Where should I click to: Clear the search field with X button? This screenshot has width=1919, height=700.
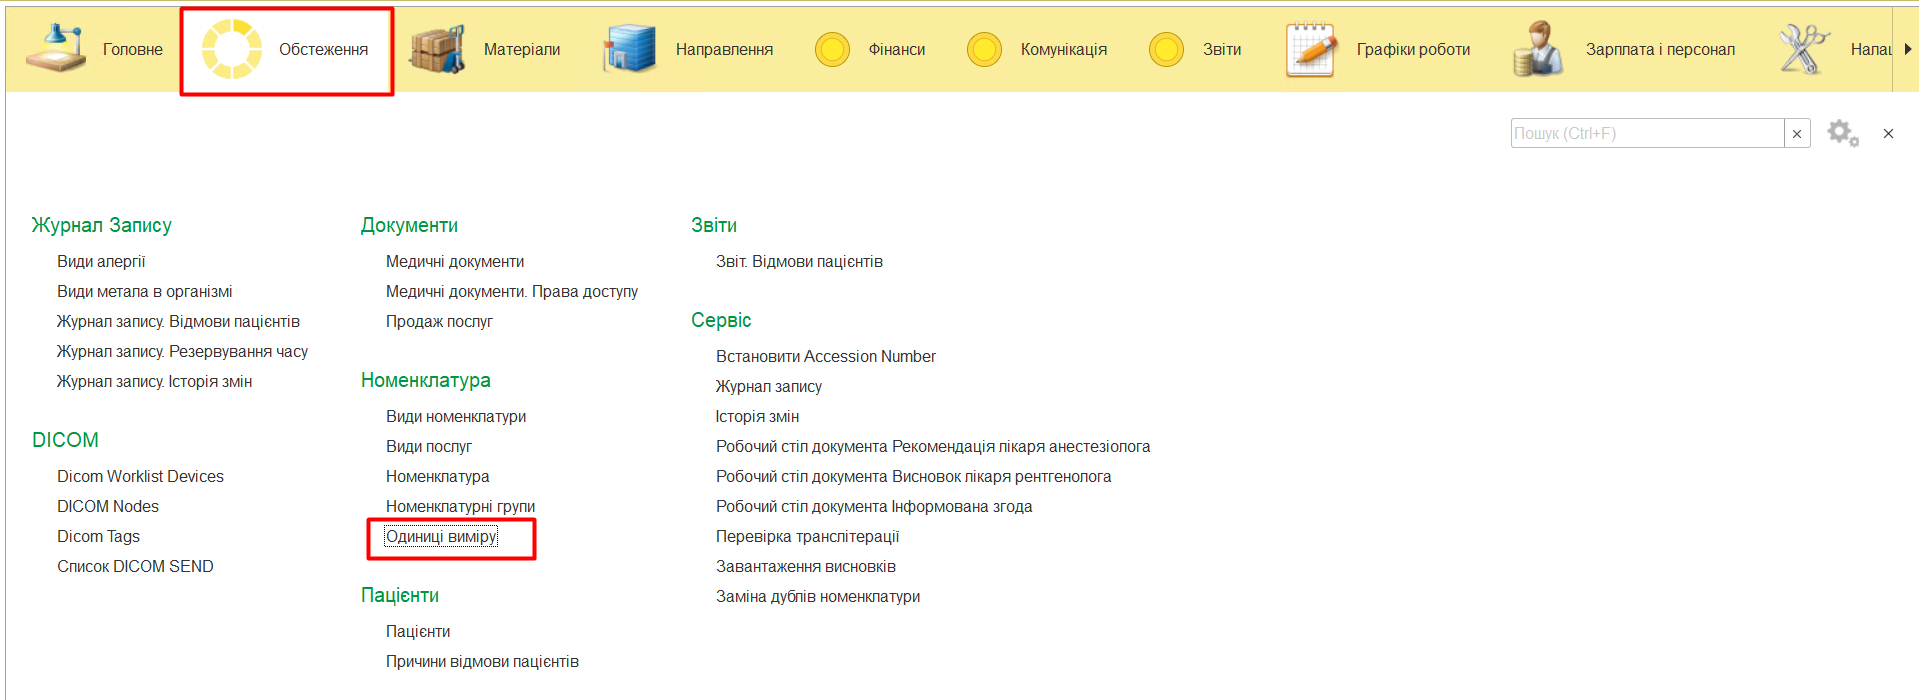tap(1797, 134)
